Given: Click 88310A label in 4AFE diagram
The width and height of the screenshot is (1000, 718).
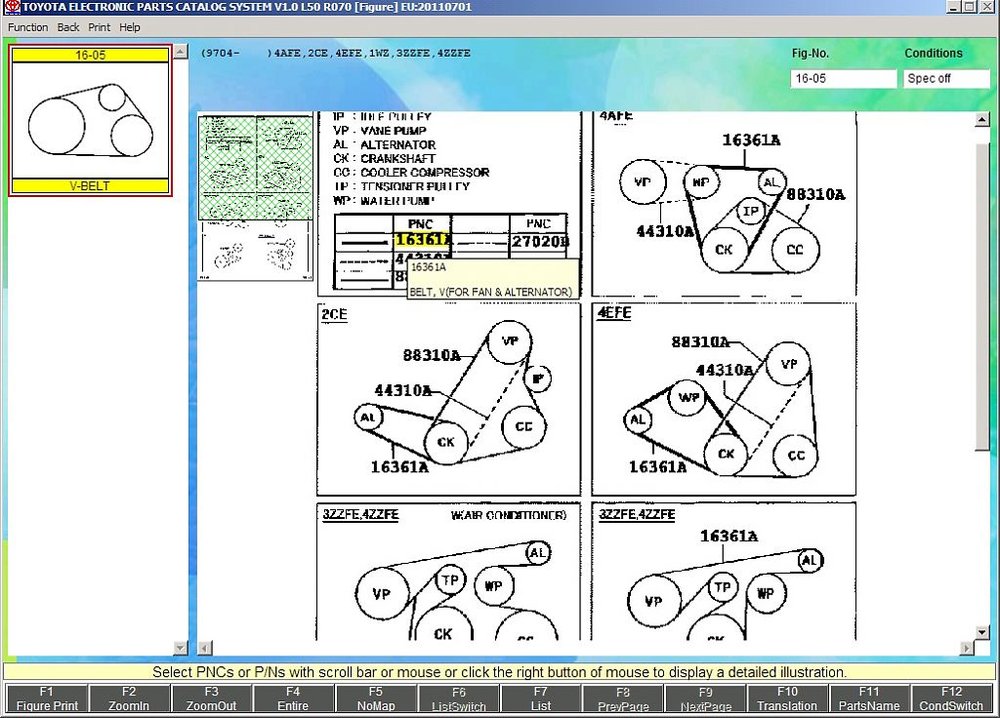Looking at the screenshot, I should tap(816, 194).
